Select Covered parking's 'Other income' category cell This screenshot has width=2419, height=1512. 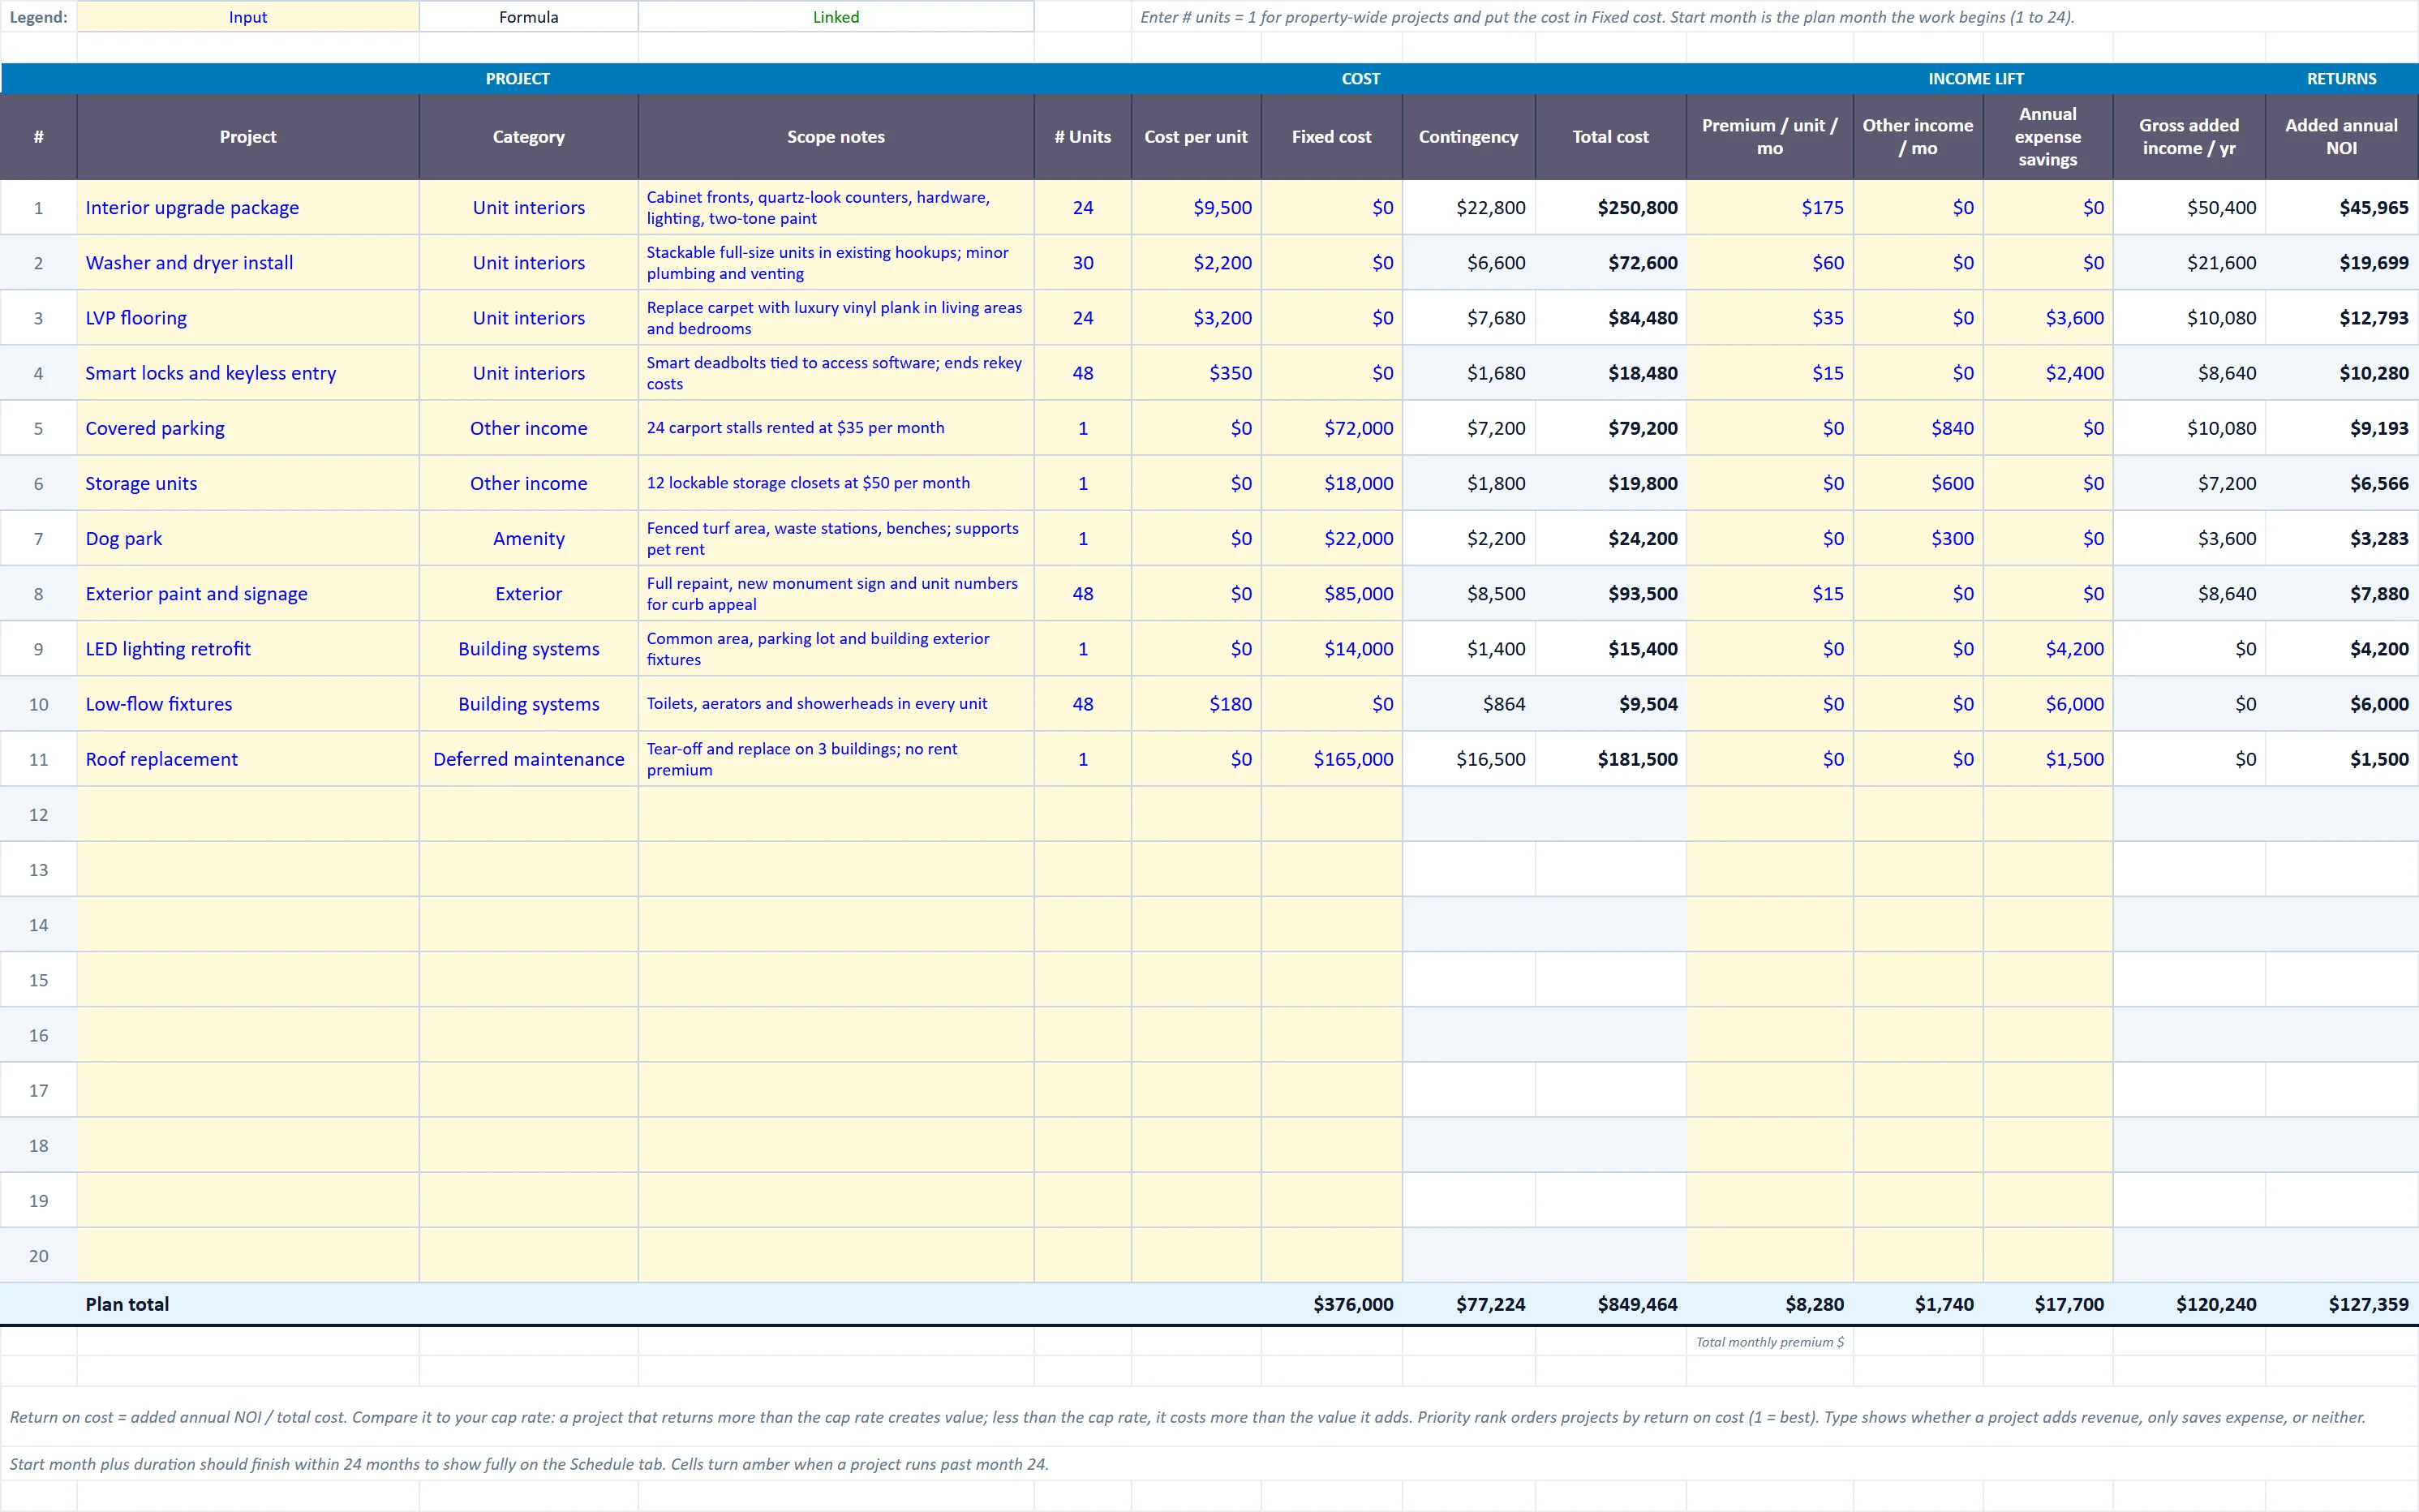(x=528, y=428)
